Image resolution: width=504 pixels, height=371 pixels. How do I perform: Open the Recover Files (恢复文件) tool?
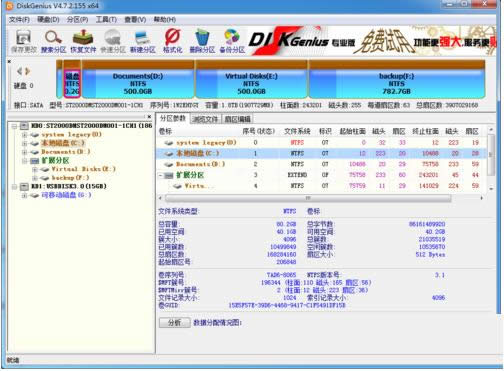point(83,41)
